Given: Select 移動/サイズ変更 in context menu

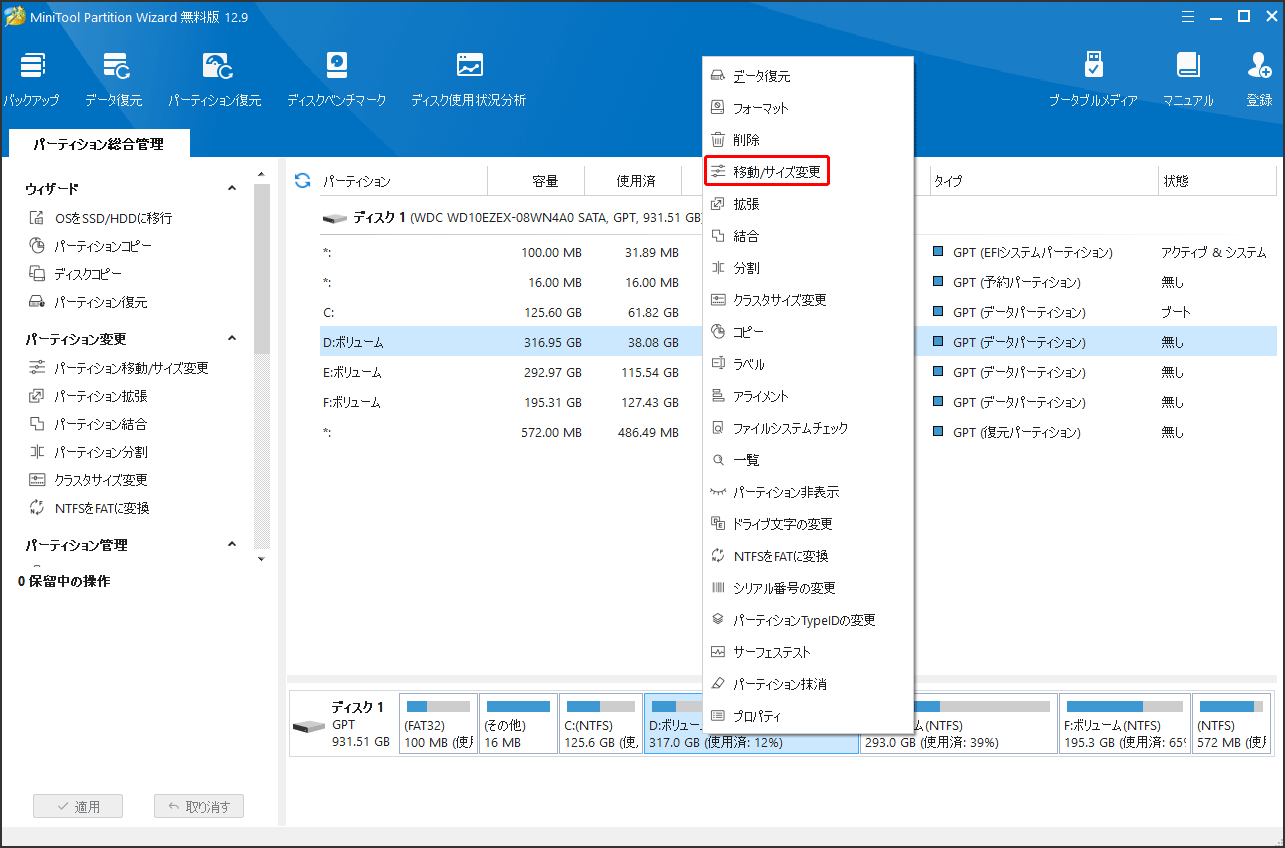Looking at the screenshot, I should pyautogui.click(x=808, y=172).
